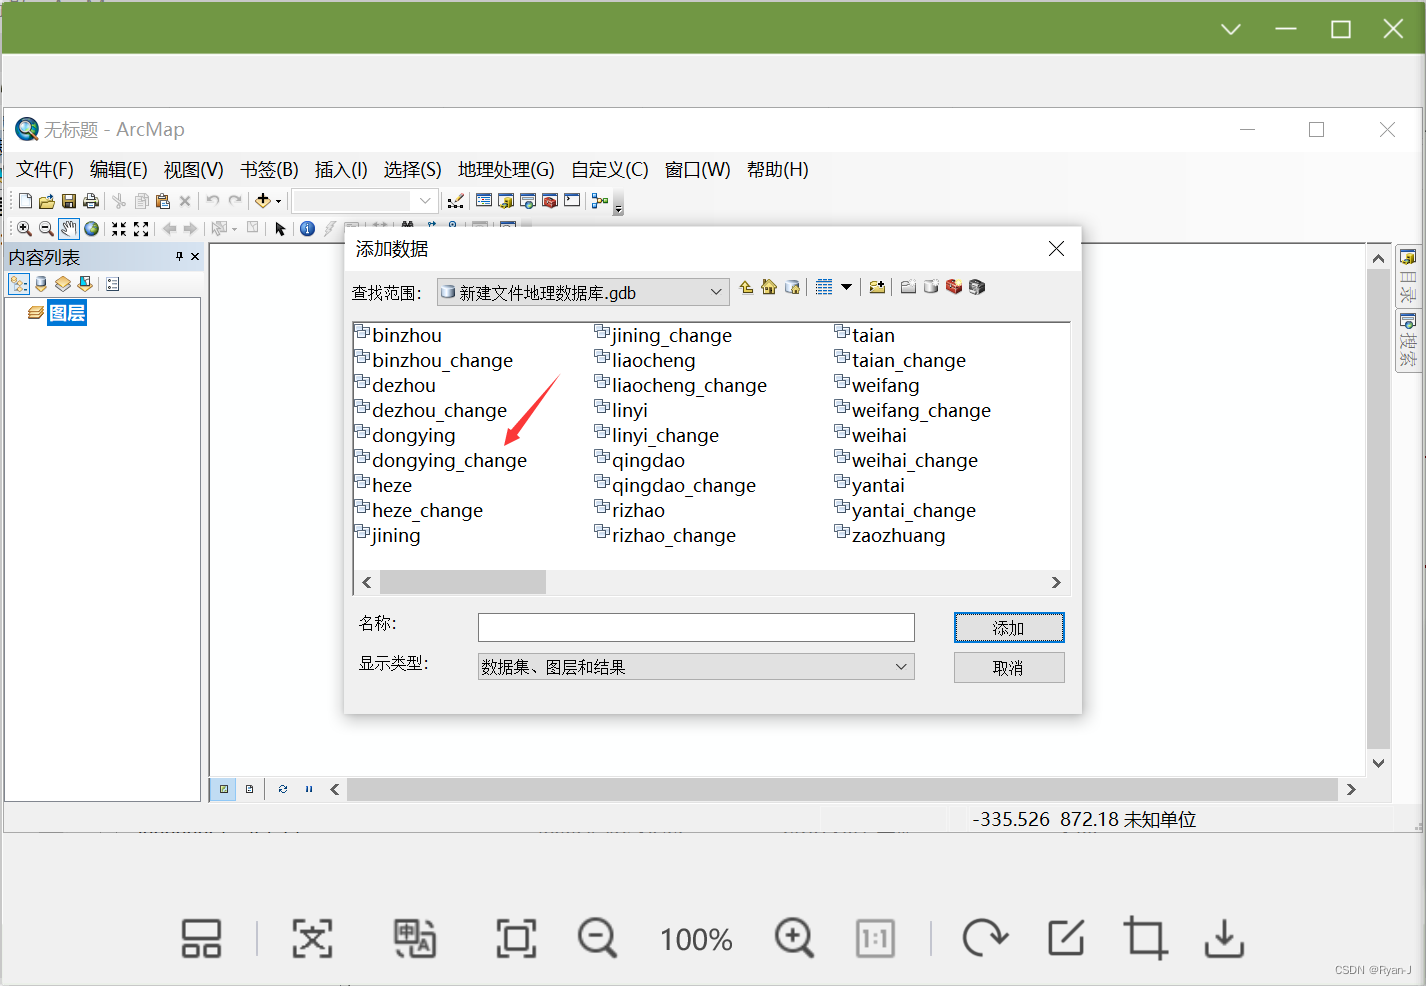Click map vertical scrollbar down arrow
The width and height of the screenshot is (1426, 986).
(1378, 763)
